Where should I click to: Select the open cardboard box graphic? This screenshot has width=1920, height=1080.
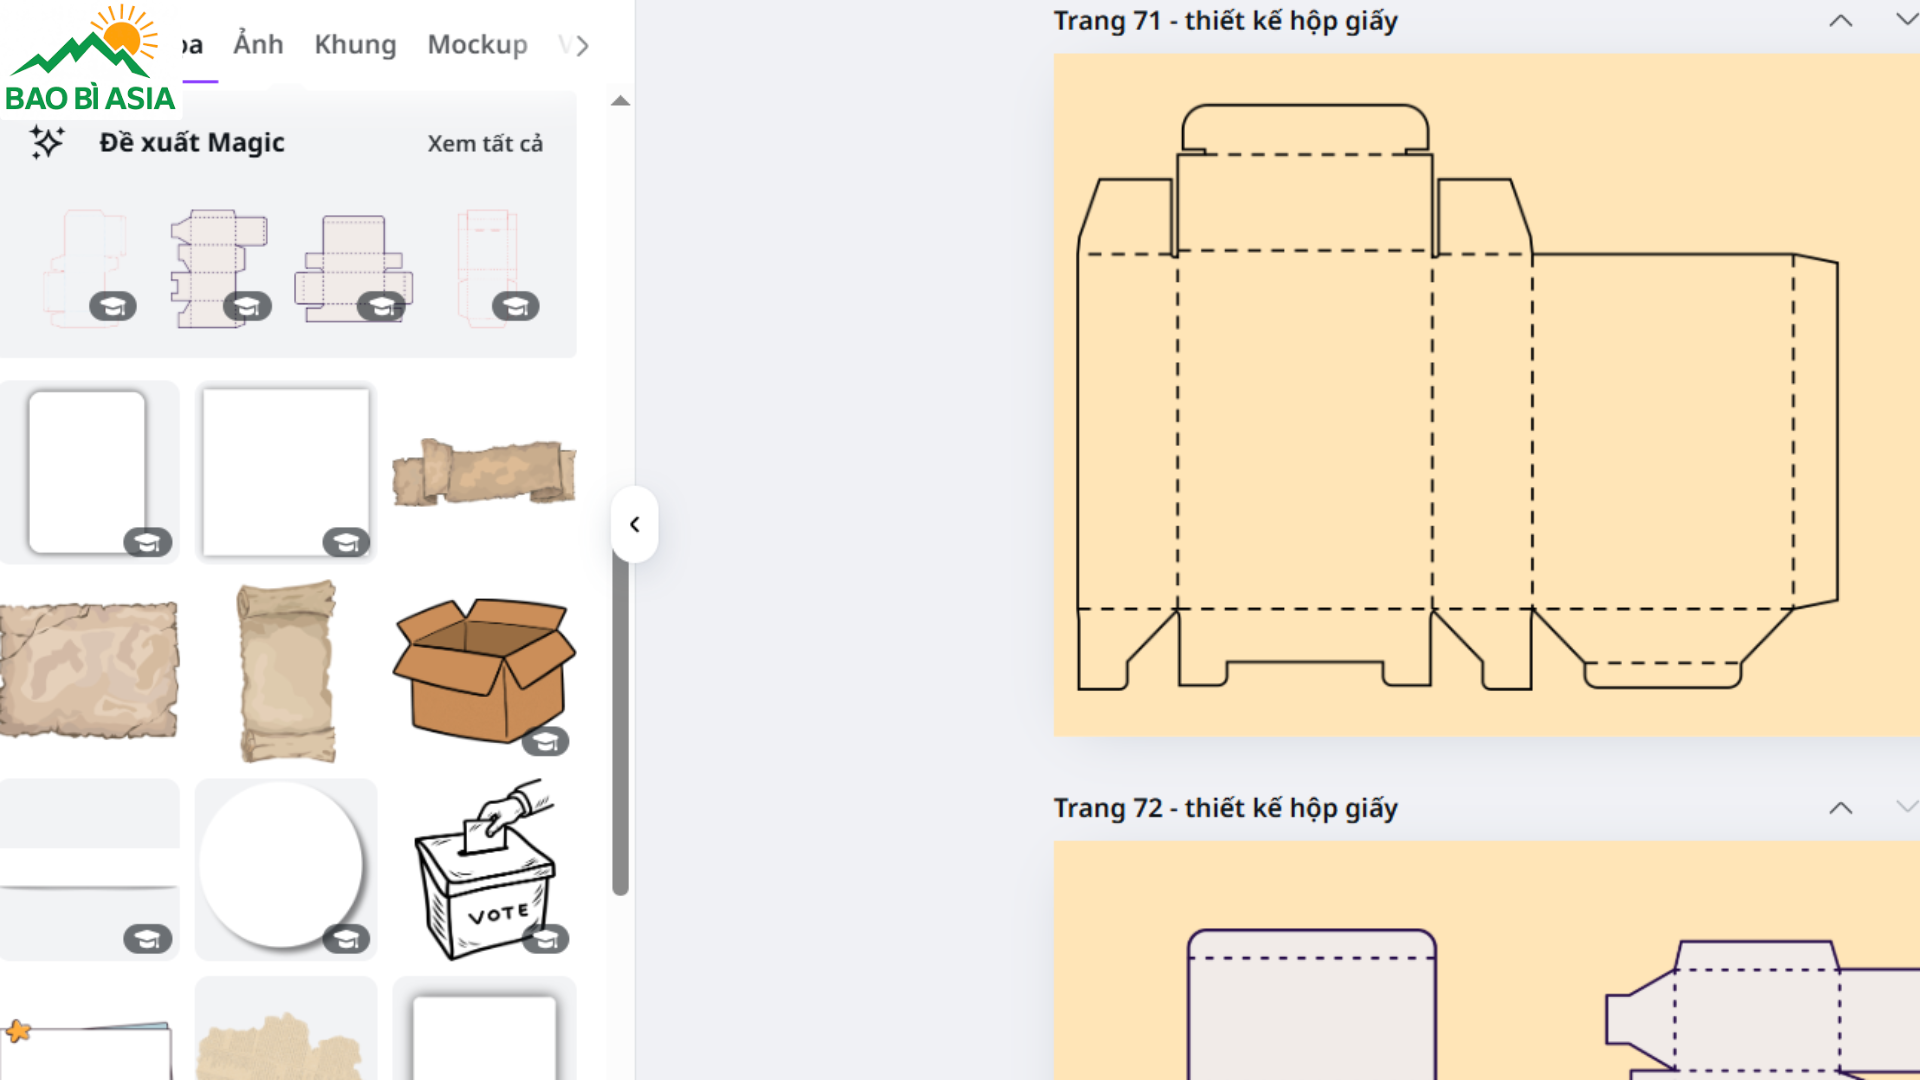(x=483, y=670)
